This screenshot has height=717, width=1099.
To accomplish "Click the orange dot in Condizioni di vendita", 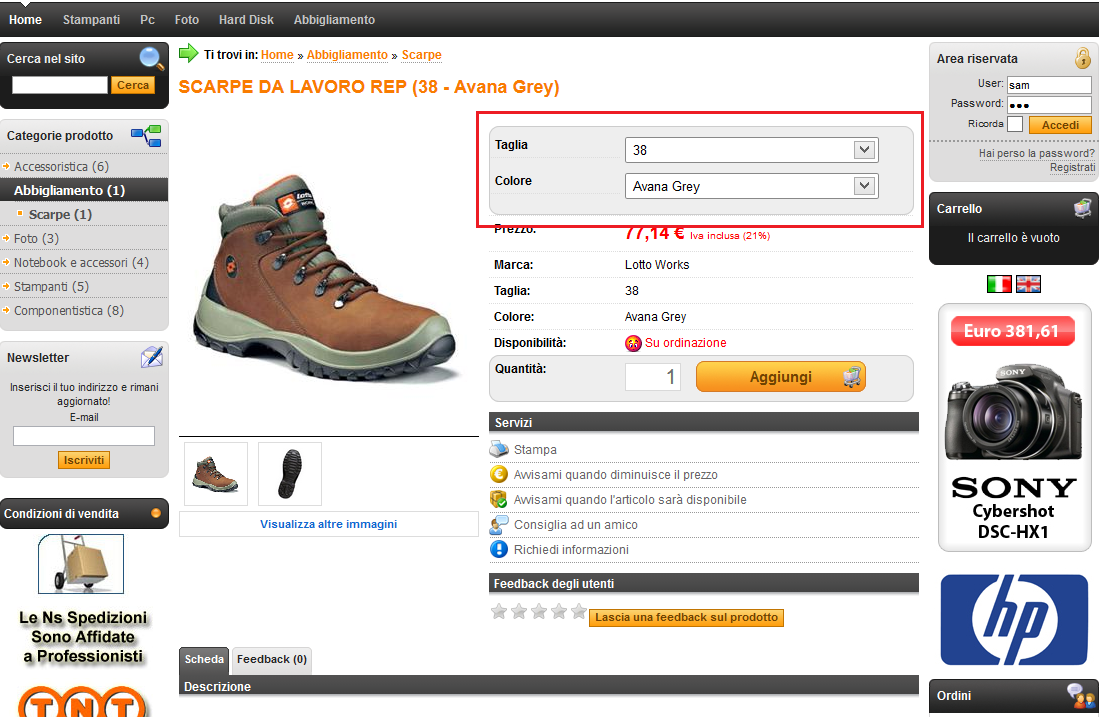I will (156, 513).
